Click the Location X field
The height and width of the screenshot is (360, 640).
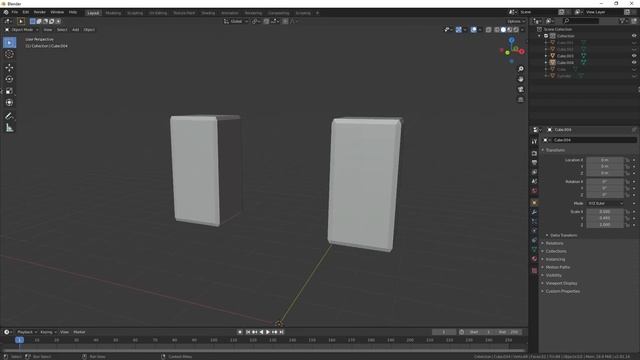(605, 160)
